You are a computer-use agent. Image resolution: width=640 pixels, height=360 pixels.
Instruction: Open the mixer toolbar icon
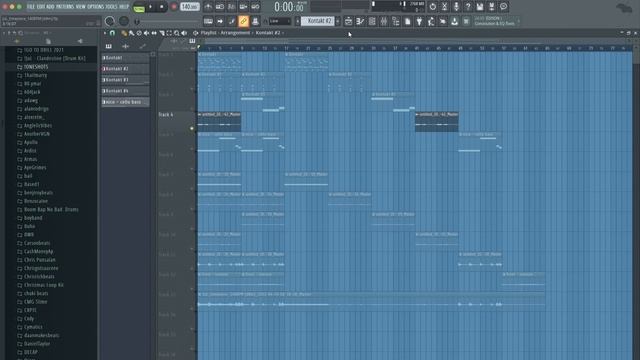tap(384, 21)
